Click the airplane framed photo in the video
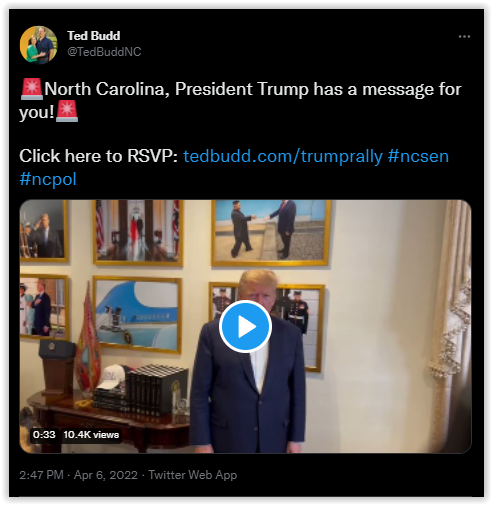This screenshot has width=492, height=505. (137, 315)
